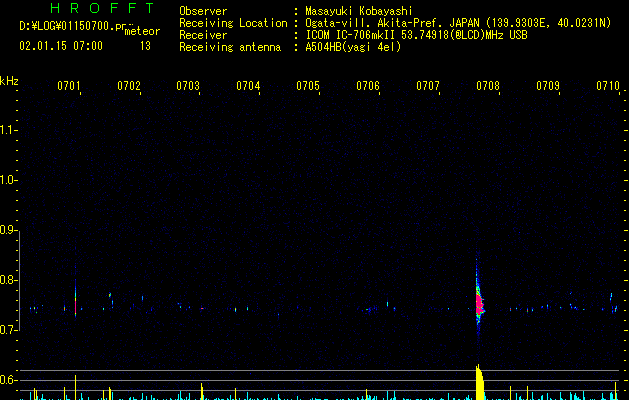The width and height of the screenshot is (629, 400).
Task: Select the A504HB(yagi 4el) antenna text
Action: coord(353,47)
